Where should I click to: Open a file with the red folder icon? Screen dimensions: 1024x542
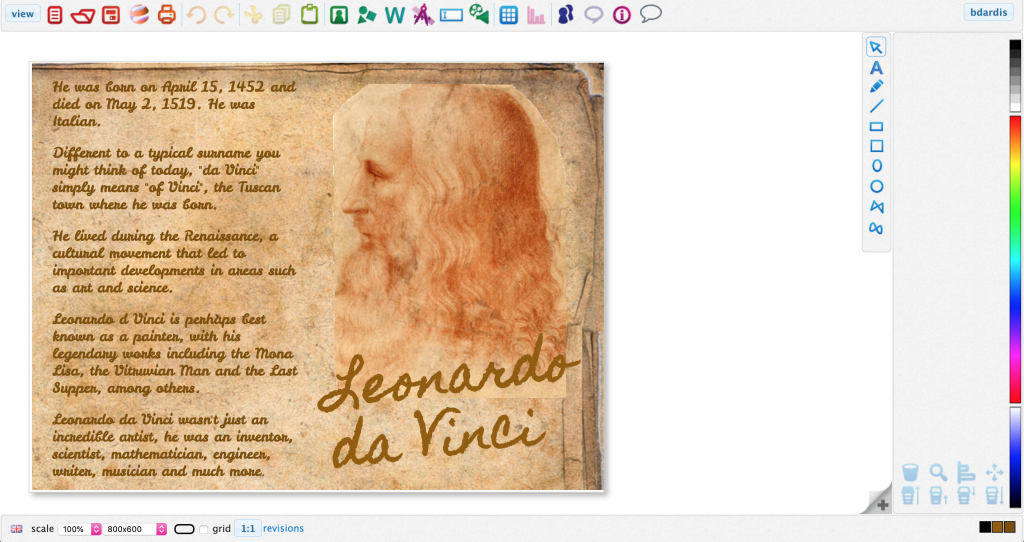tap(82, 15)
